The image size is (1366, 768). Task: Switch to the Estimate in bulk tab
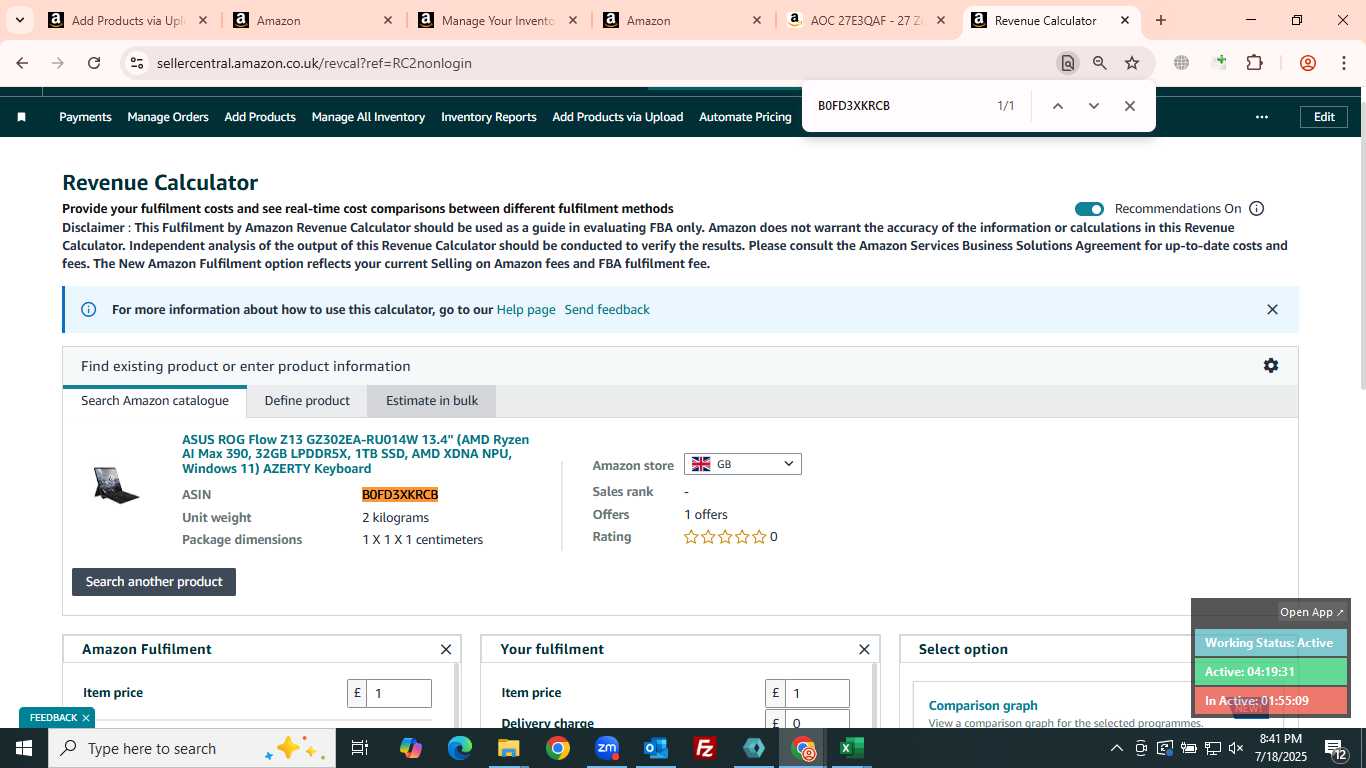coord(432,401)
